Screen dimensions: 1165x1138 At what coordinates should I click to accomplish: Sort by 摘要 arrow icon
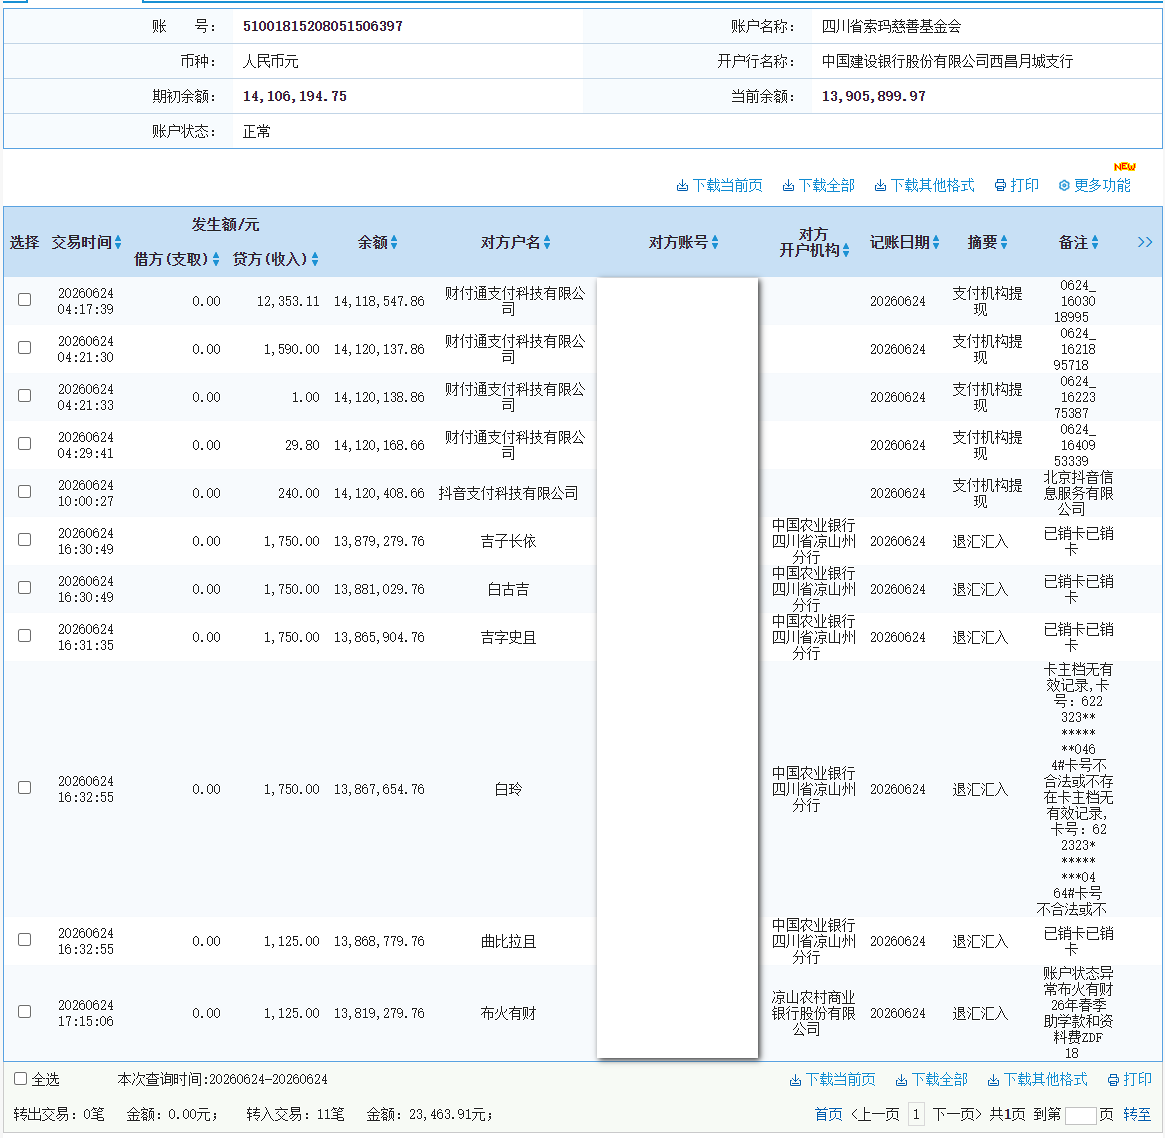(x=1004, y=242)
